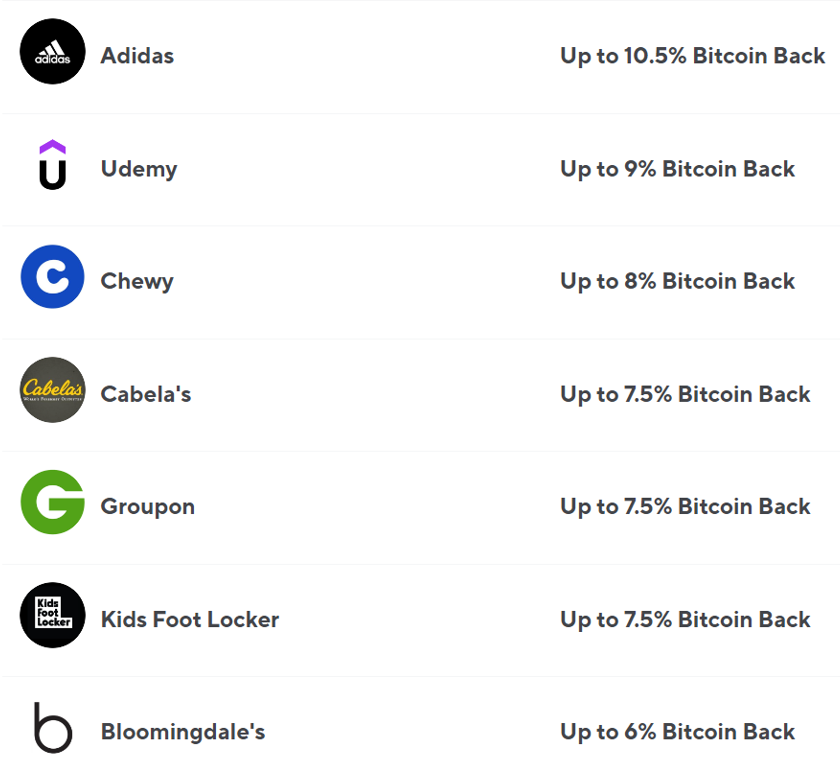Click the Adidas logo icon
Viewport: 840px width, 765px height.
click(52, 51)
